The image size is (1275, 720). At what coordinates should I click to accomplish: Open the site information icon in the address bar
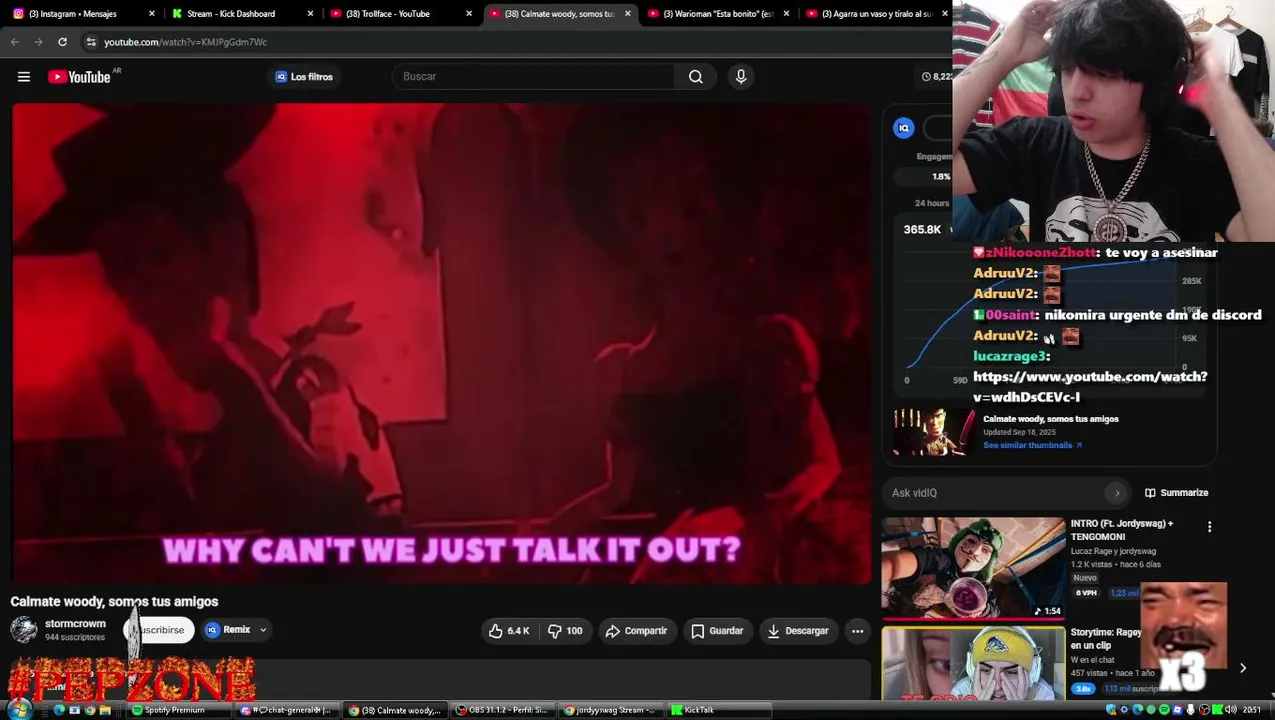tap(91, 42)
